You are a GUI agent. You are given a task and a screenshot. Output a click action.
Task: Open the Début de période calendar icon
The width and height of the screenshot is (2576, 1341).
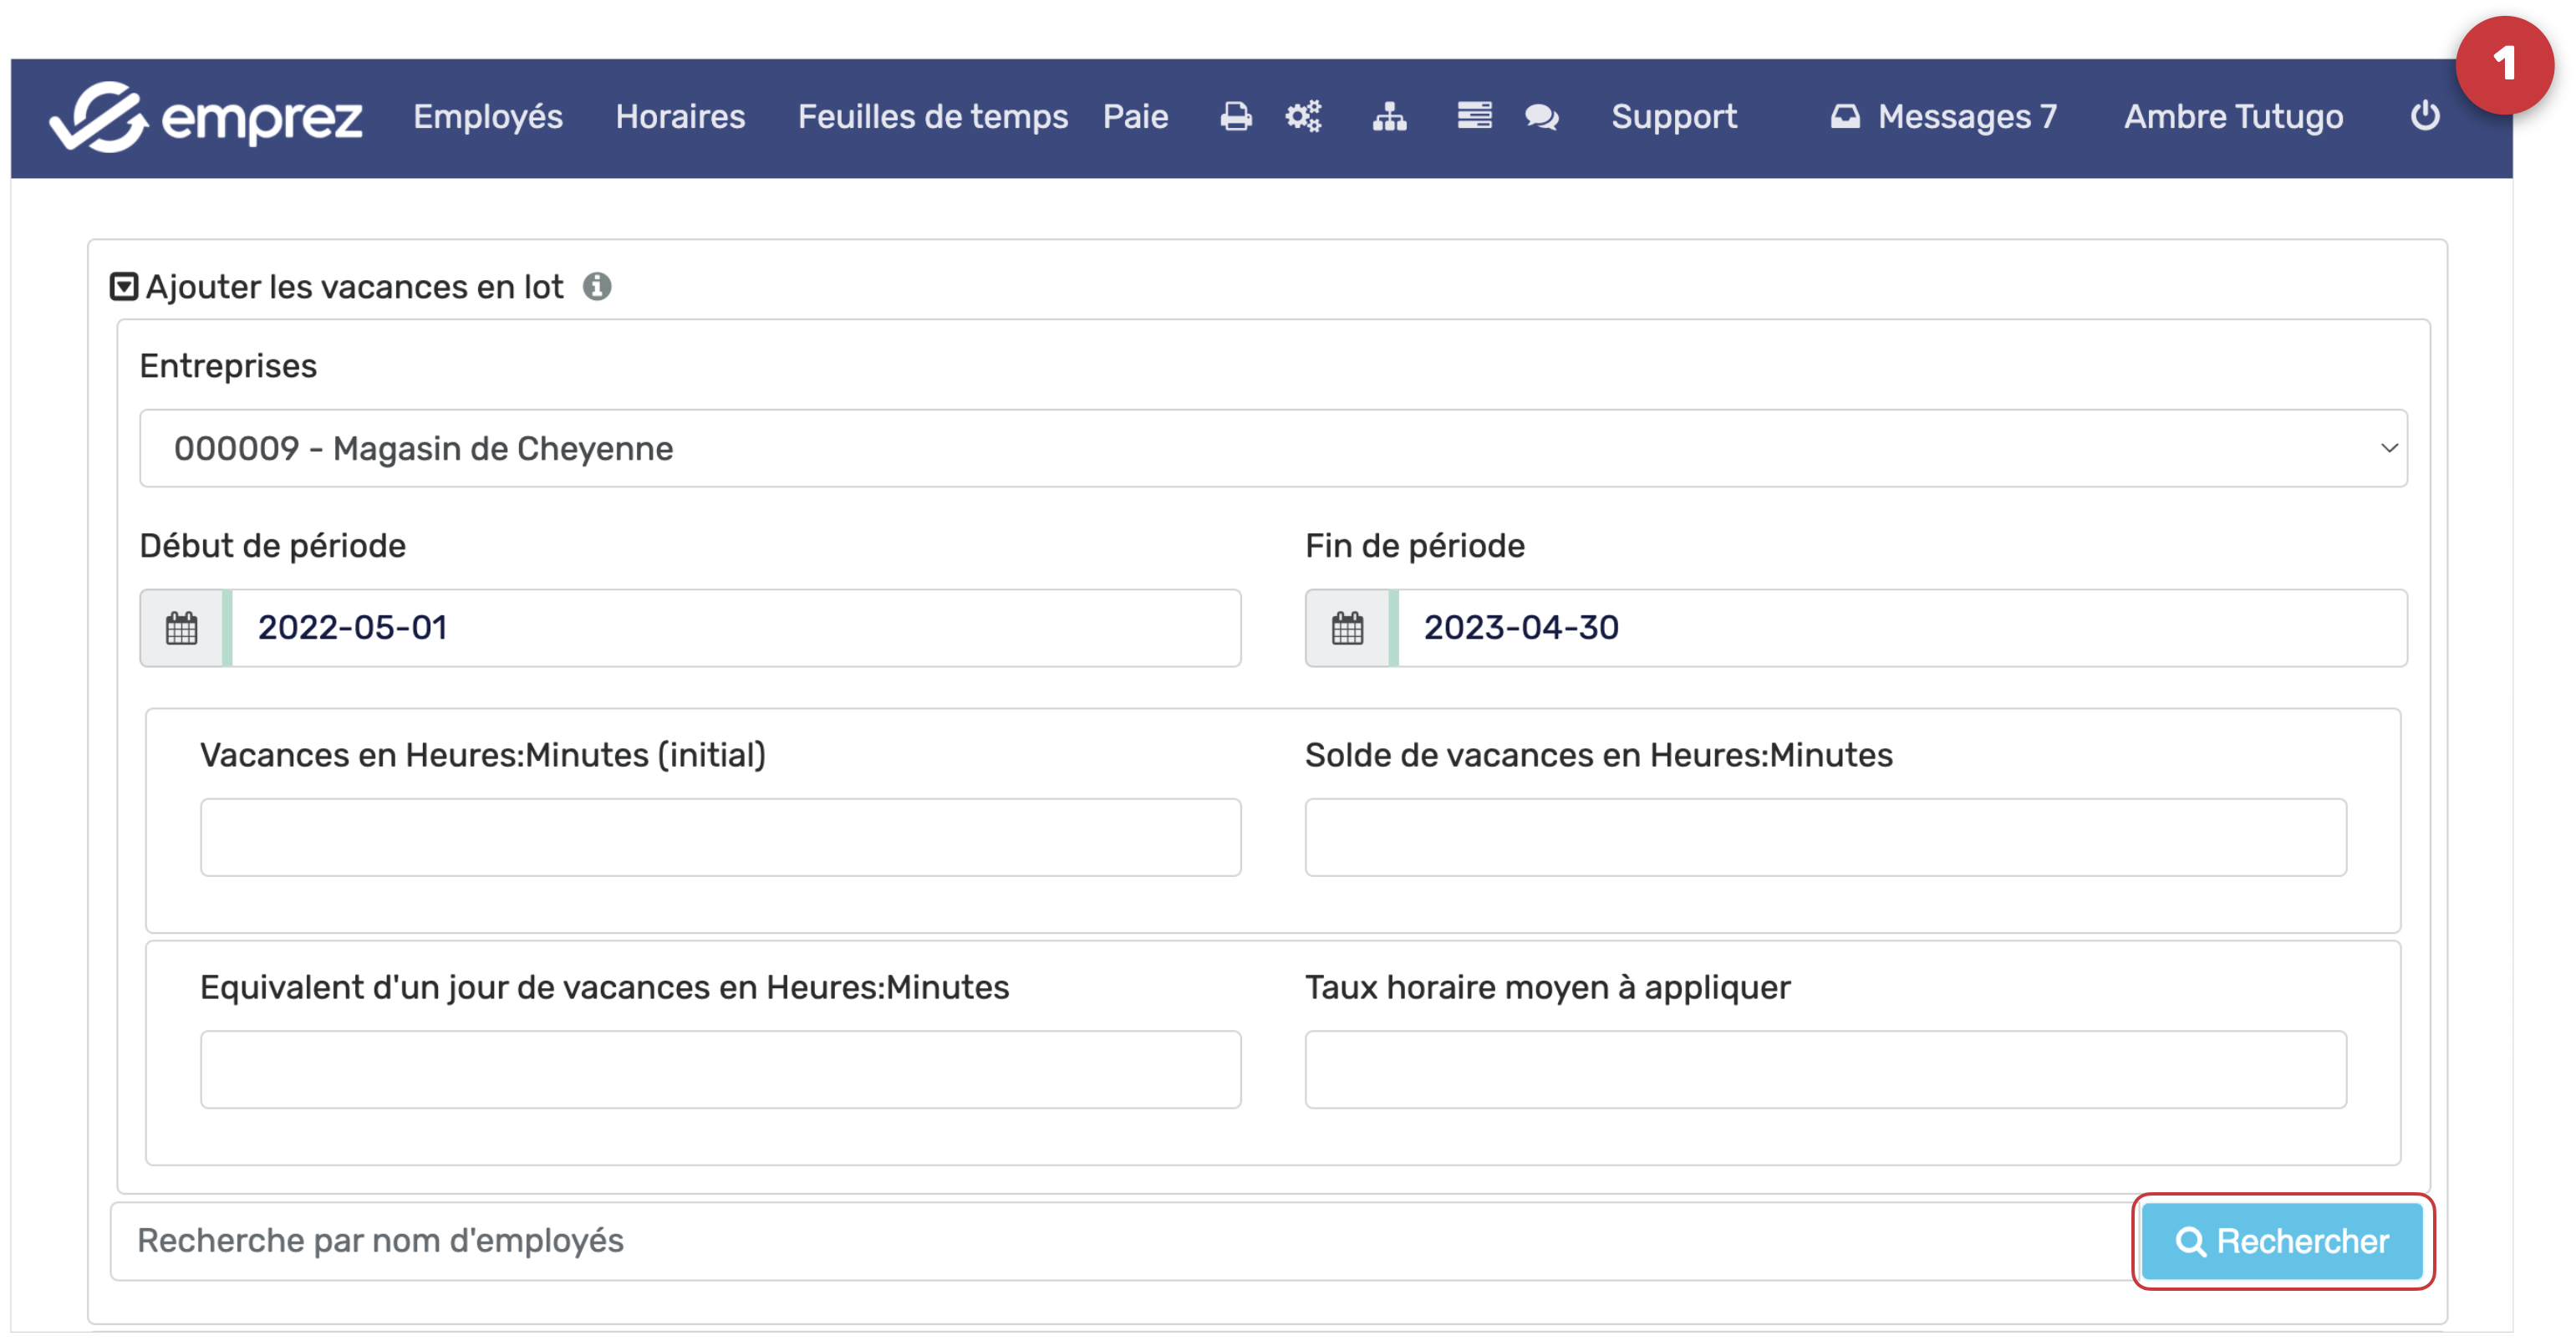coord(181,628)
